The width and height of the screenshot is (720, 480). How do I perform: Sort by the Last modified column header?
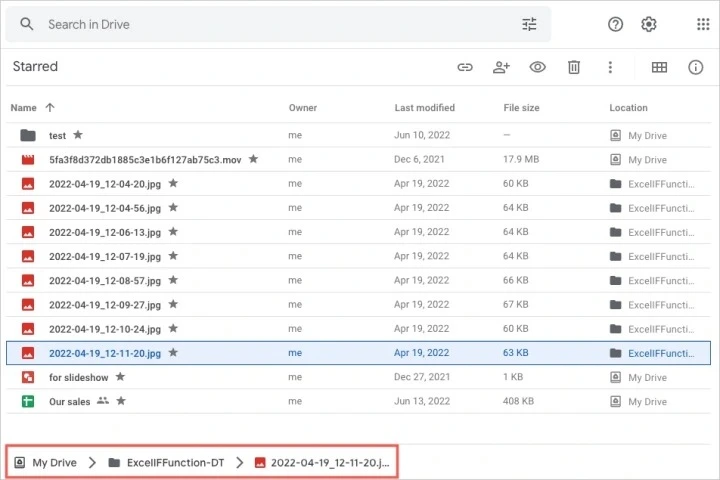click(424, 107)
